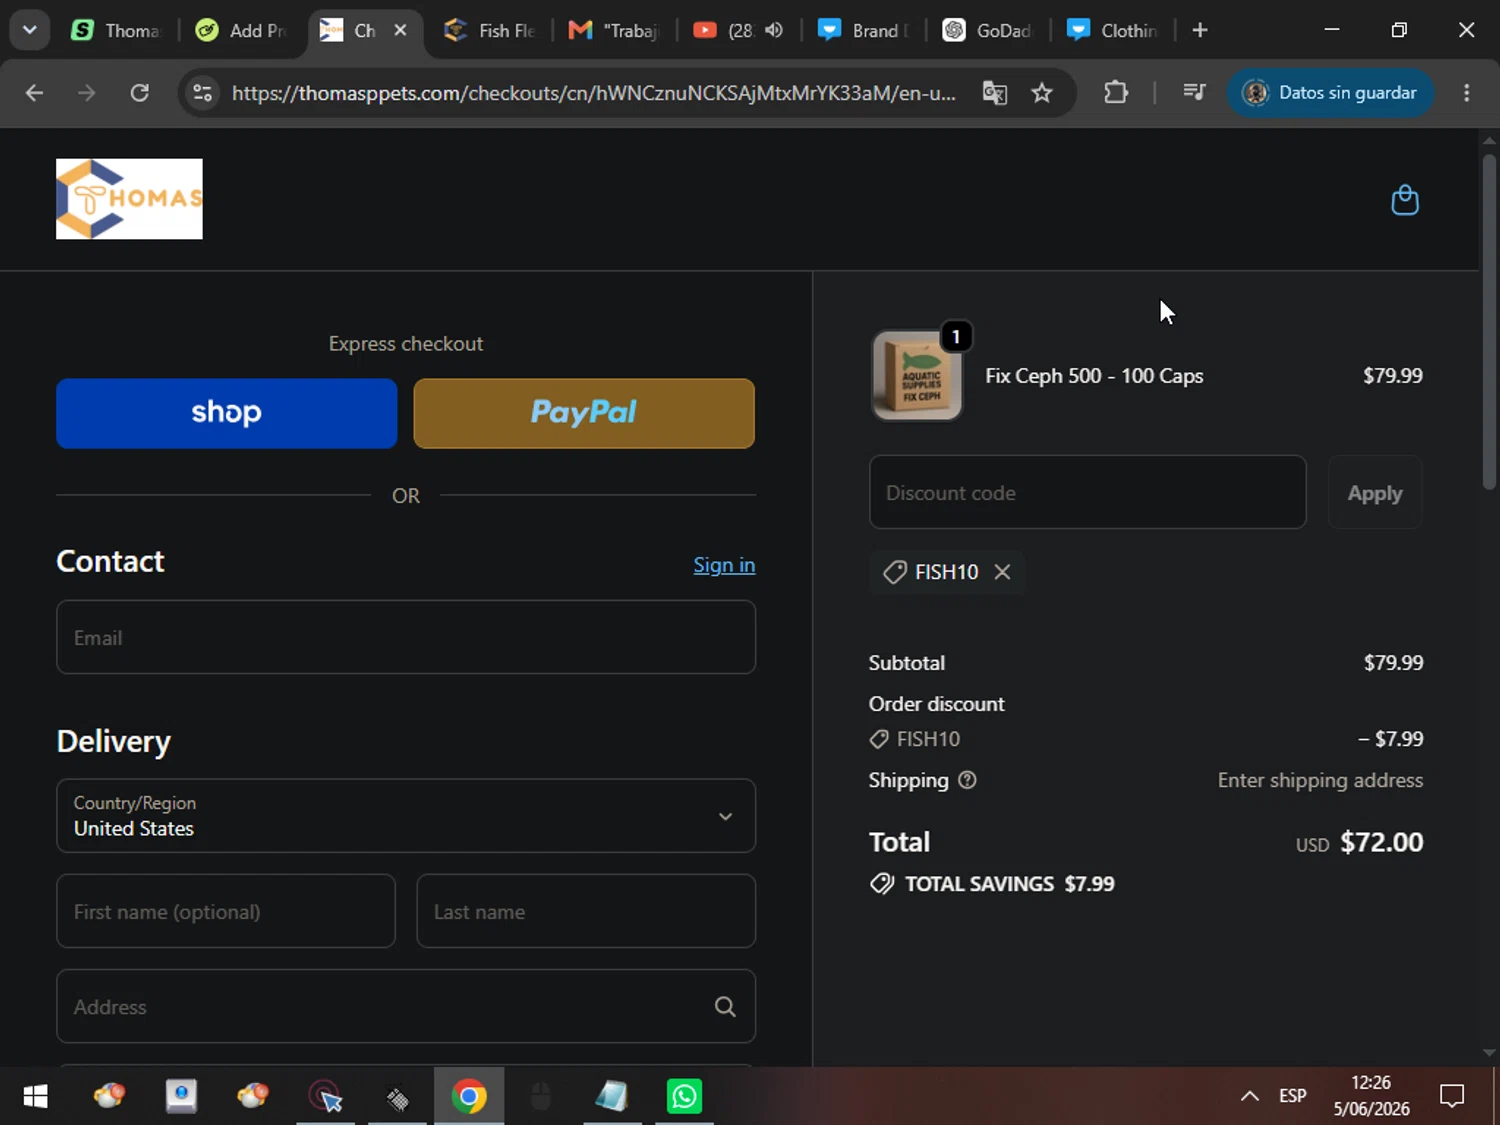Focus the Last name field

pyautogui.click(x=586, y=911)
